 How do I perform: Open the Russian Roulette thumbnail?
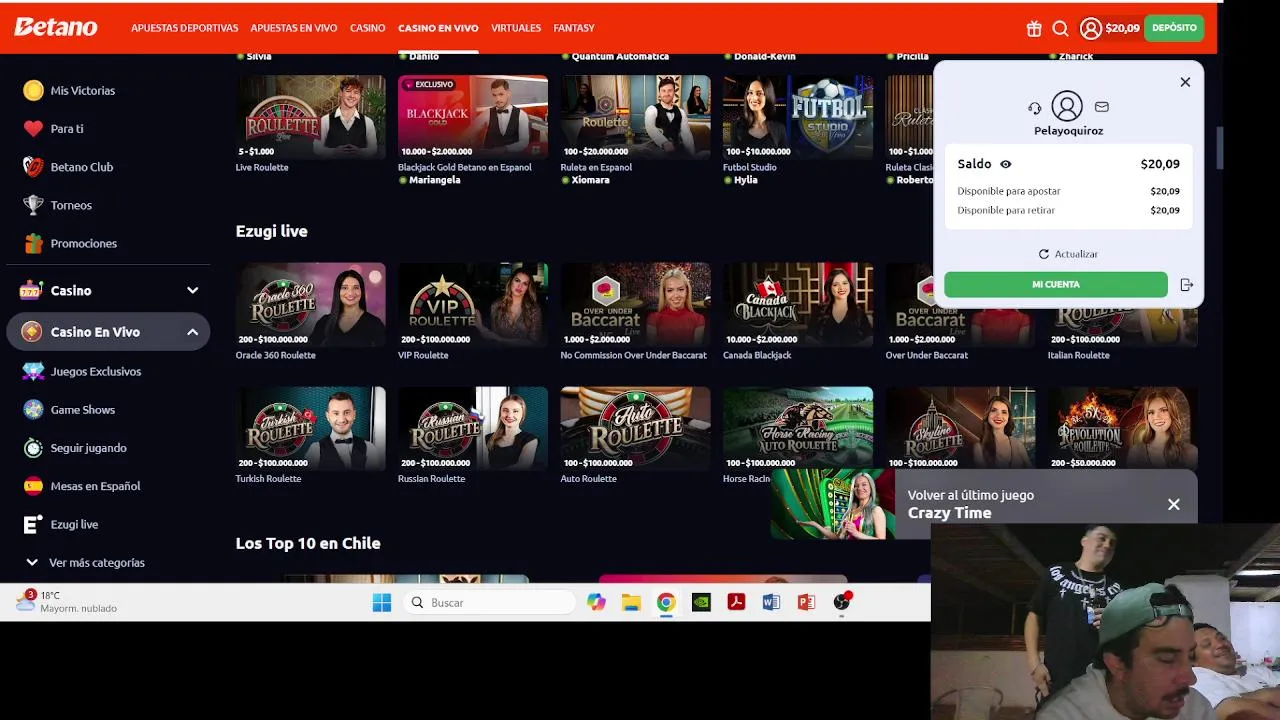473,428
